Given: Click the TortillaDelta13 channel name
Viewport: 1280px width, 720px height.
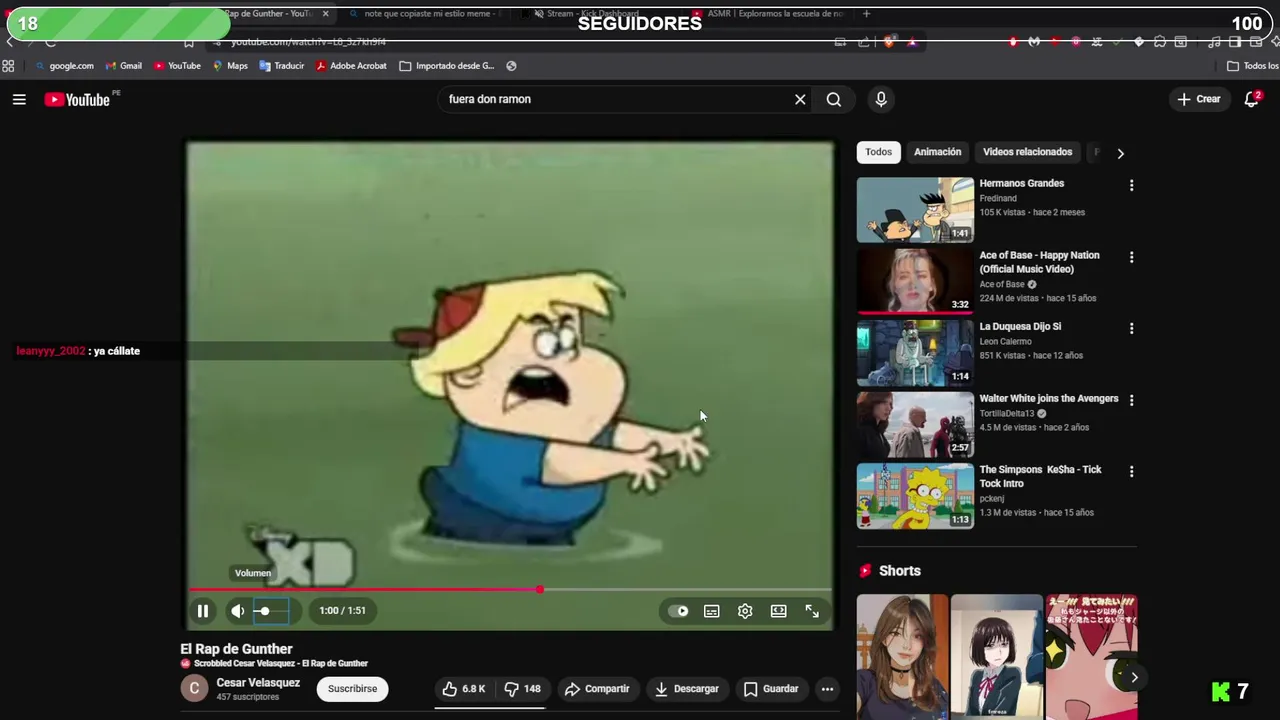Looking at the screenshot, I should tap(1007, 413).
